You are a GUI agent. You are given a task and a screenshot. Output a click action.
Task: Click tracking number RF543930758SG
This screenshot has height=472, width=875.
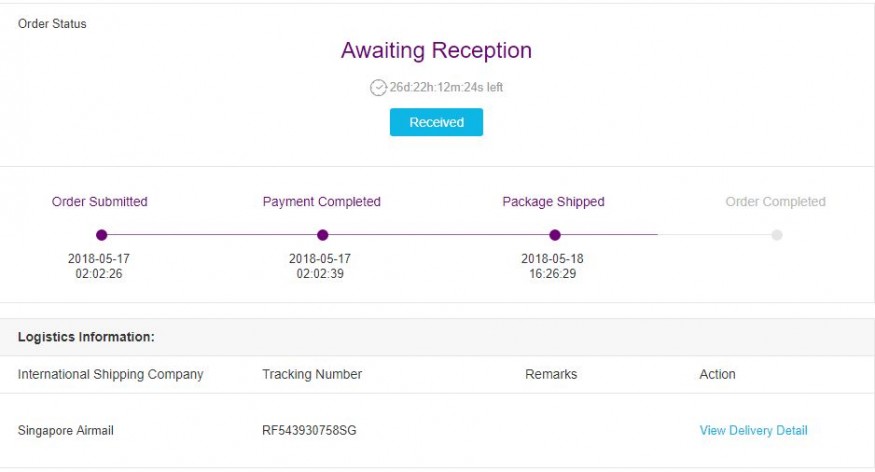tap(309, 430)
